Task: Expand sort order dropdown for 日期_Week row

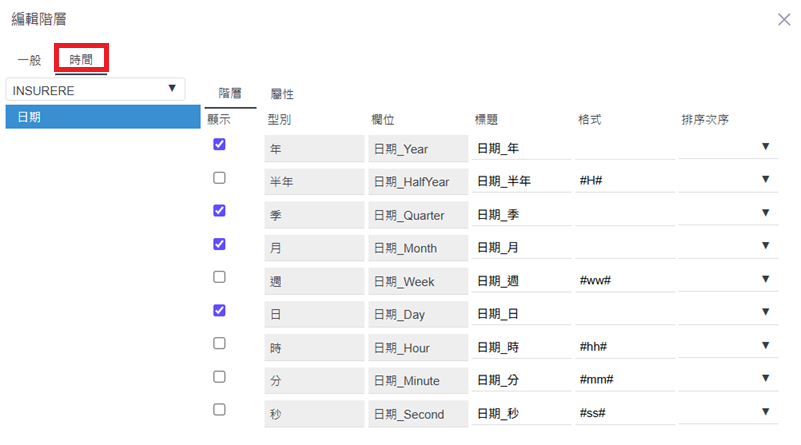Action: (x=728, y=280)
